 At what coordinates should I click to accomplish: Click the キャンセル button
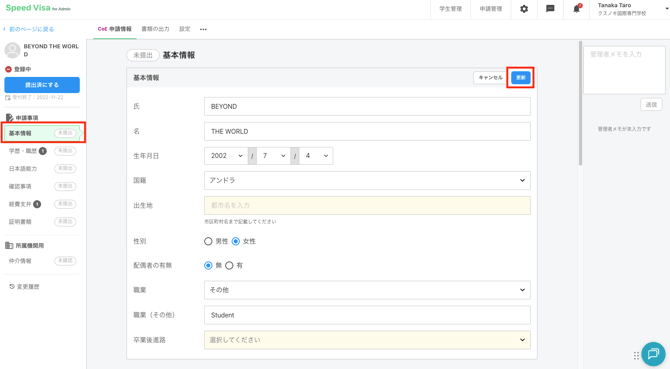[490, 78]
